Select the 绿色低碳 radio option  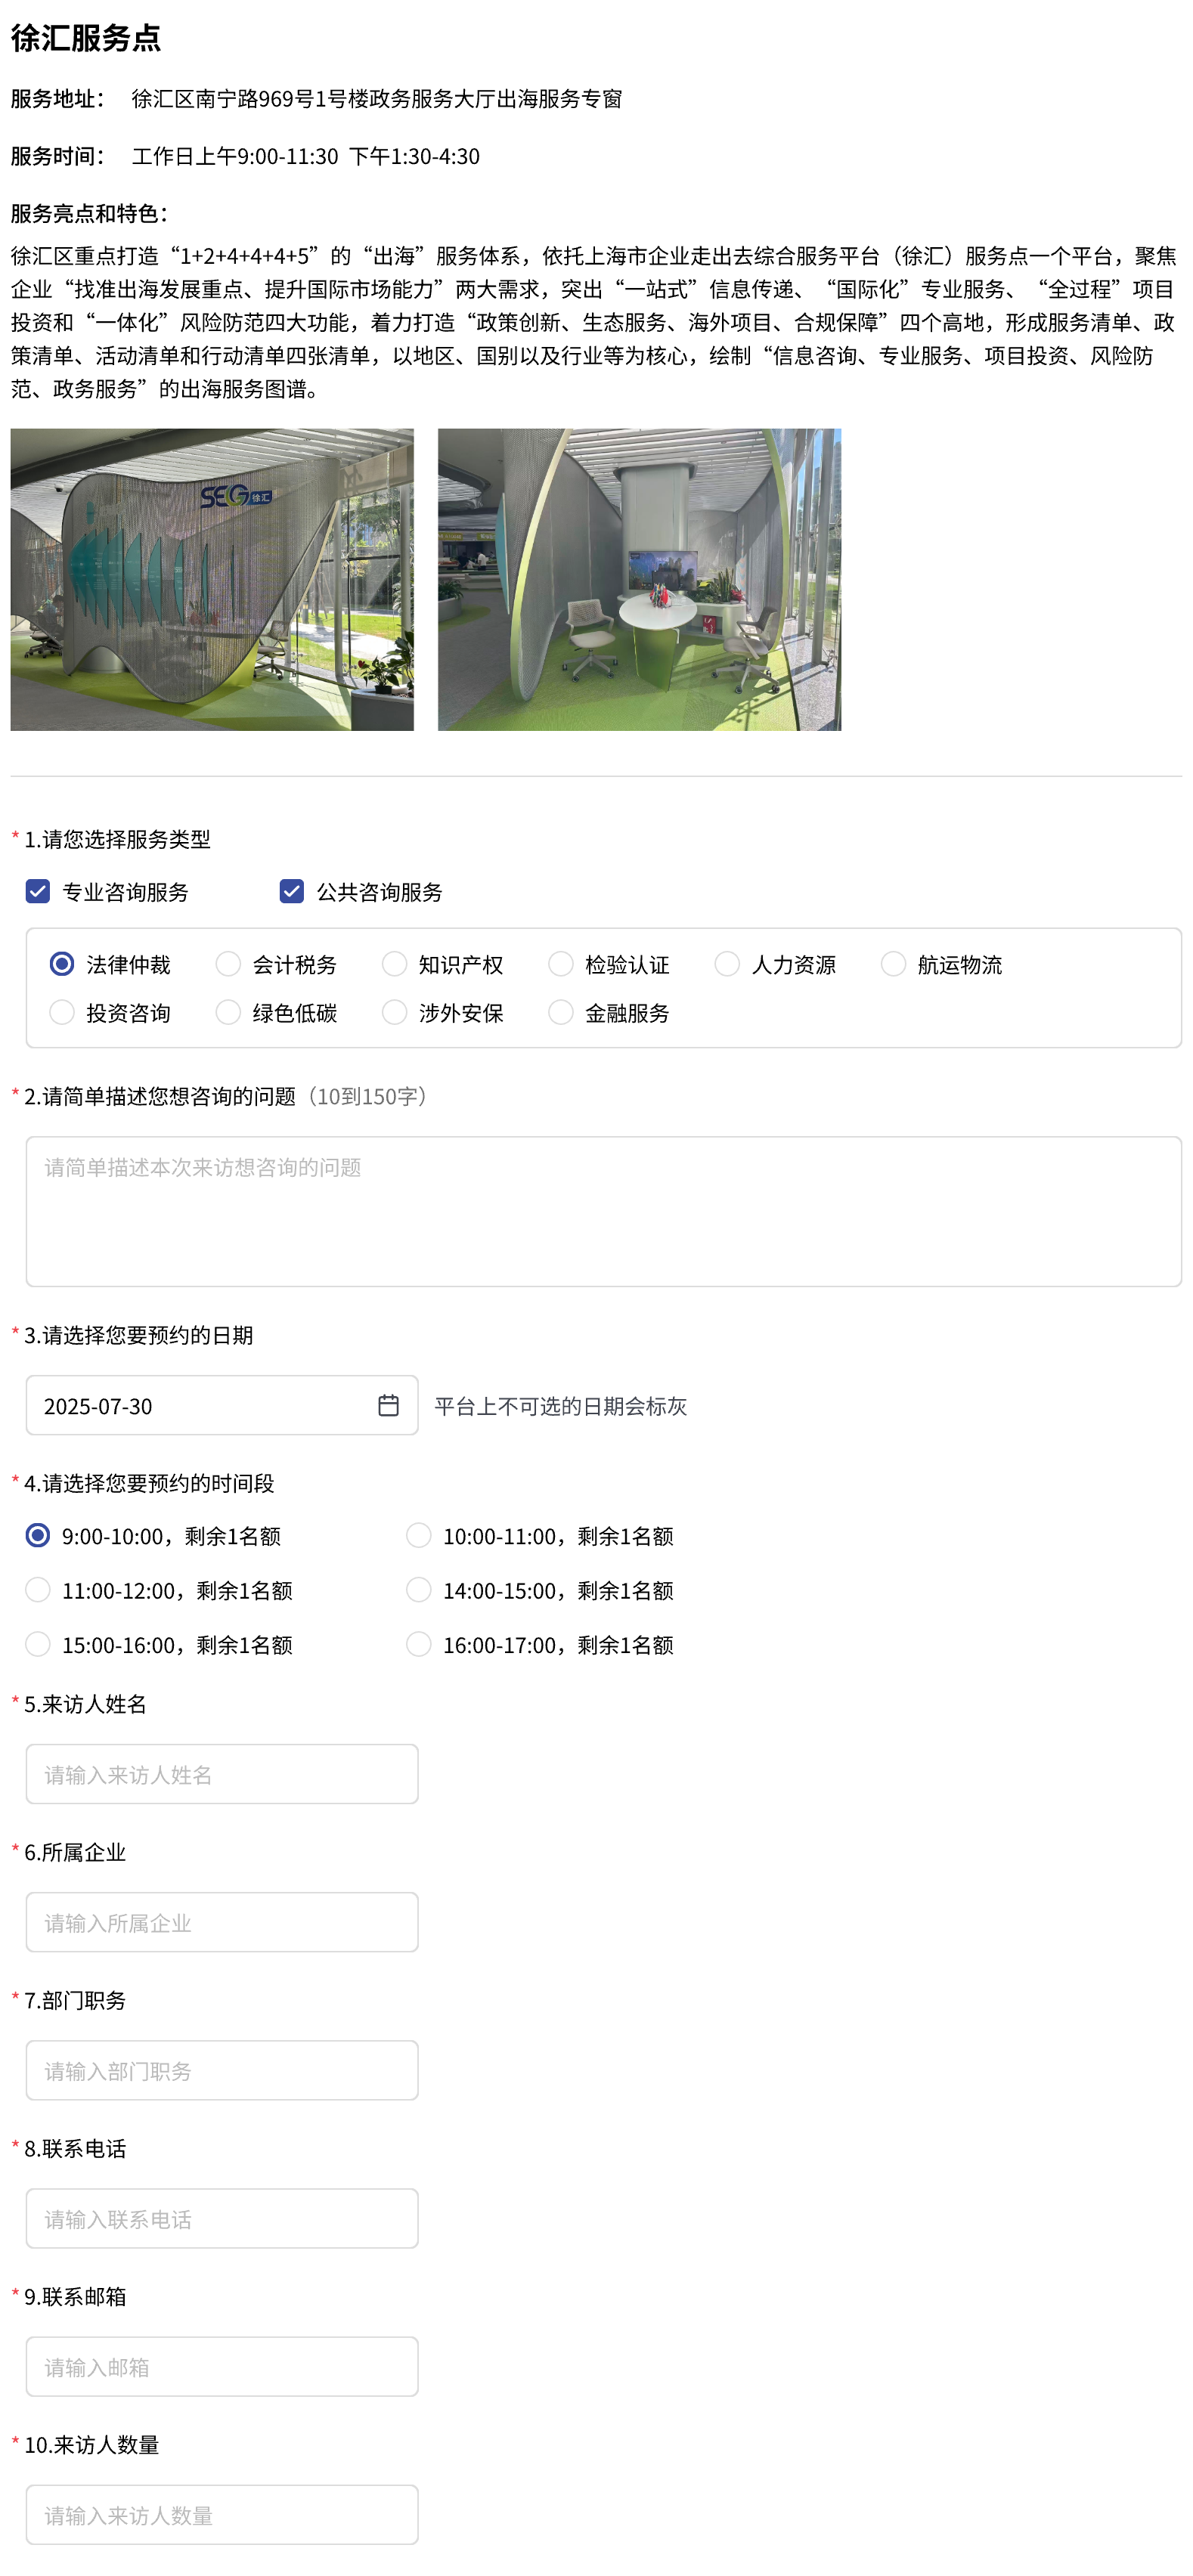(228, 1012)
